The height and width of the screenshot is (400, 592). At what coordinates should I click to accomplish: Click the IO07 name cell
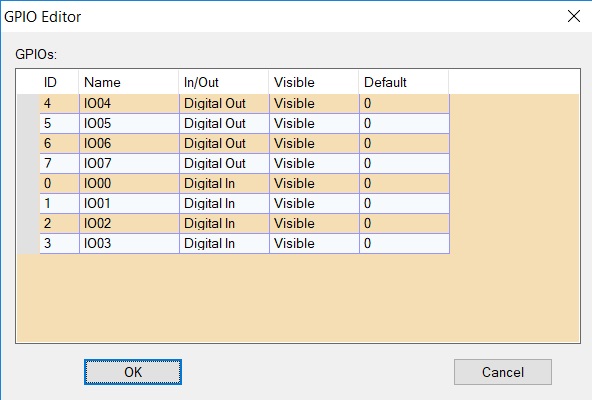point(129,163)
